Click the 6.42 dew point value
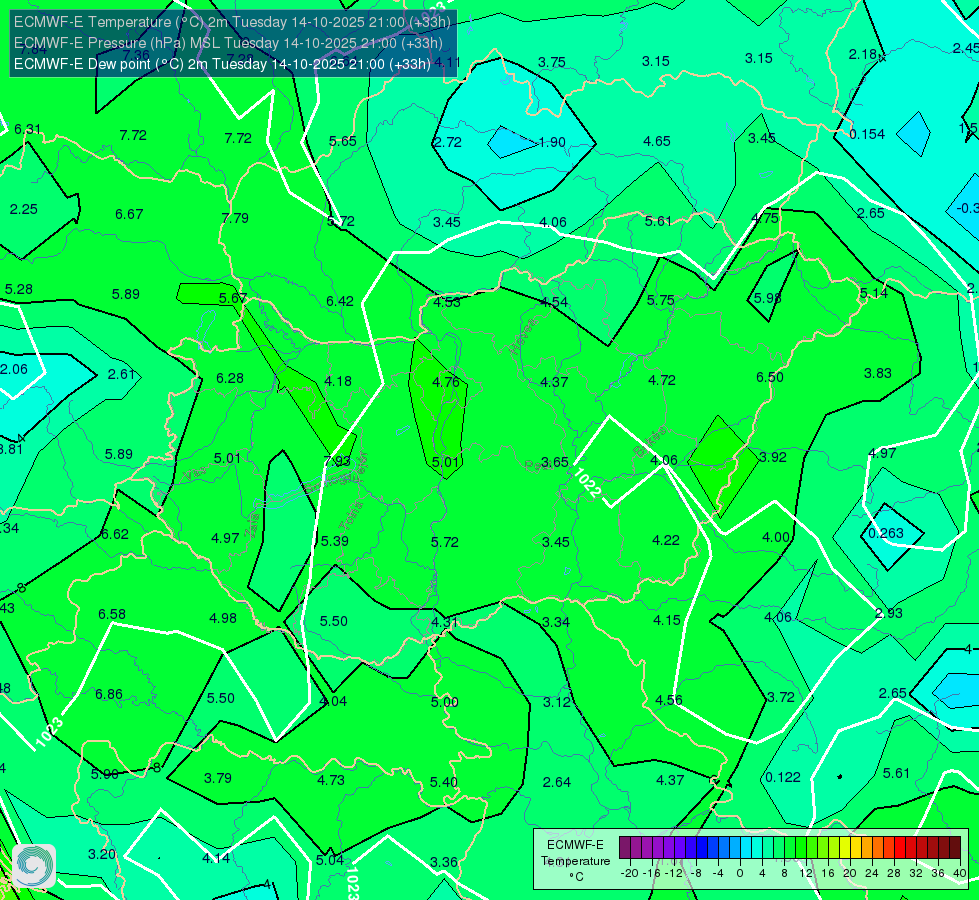The height and width of the screenshot is (900, 979). coord(340,302)
